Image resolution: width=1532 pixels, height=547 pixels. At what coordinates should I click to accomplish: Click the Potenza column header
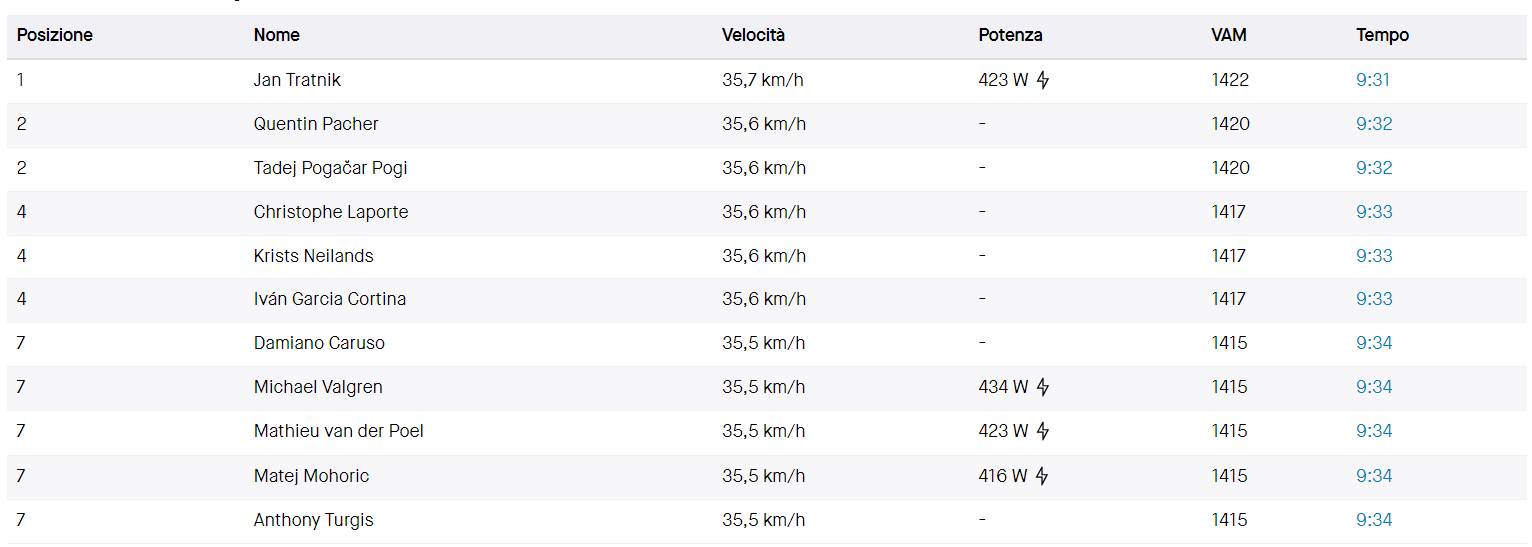(x=1010, y=35)
